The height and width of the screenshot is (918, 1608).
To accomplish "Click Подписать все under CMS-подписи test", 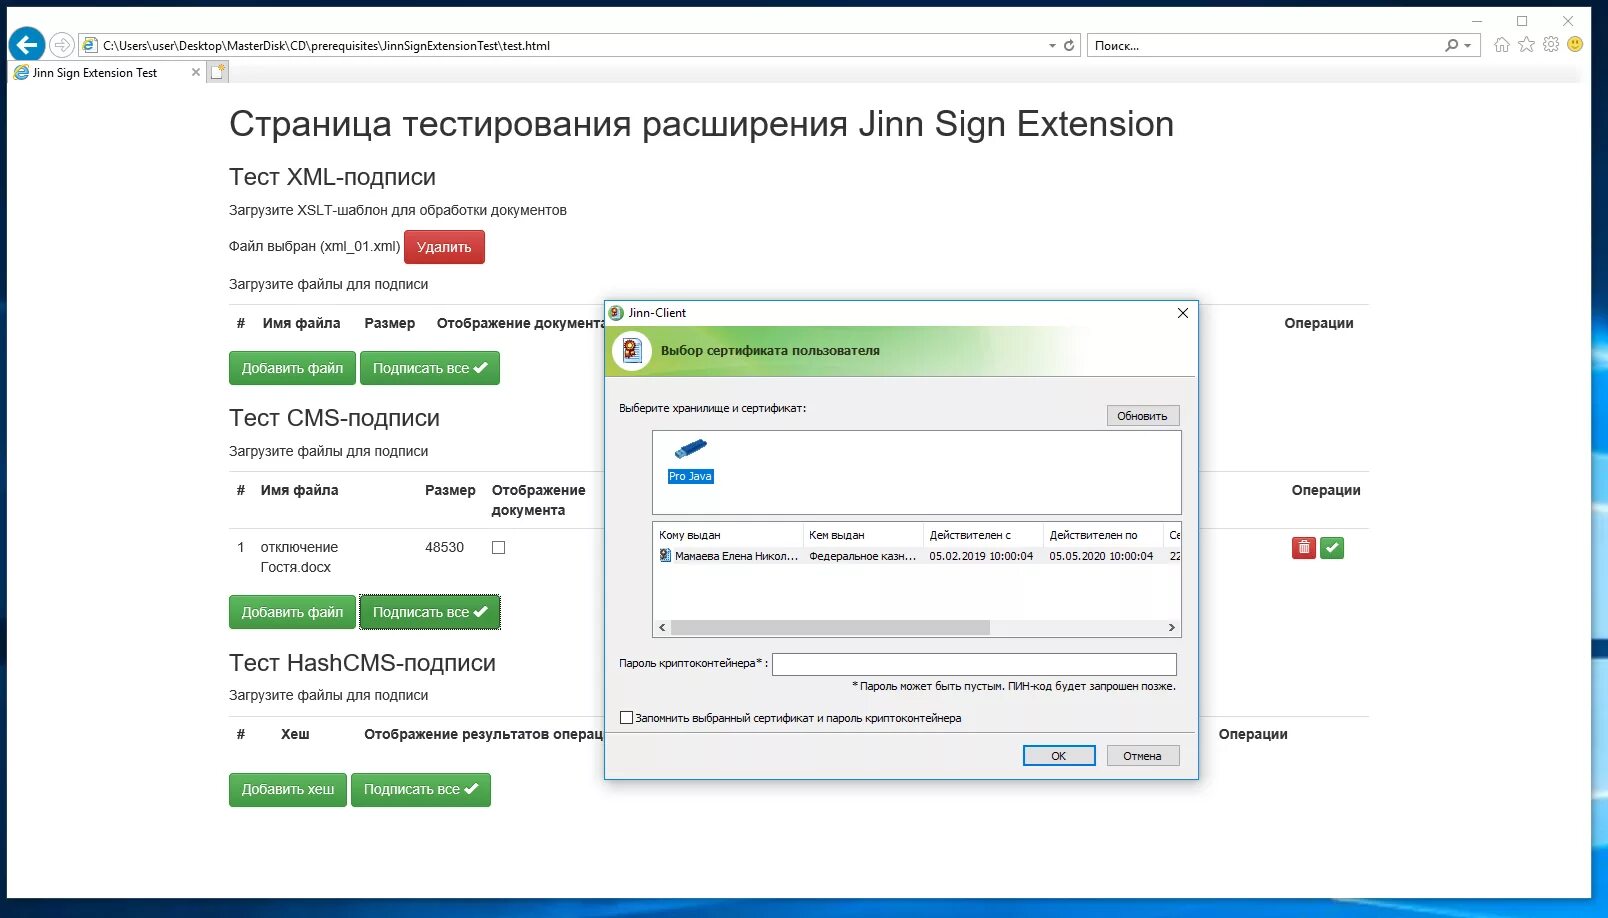I will click(x=430, y=612).
